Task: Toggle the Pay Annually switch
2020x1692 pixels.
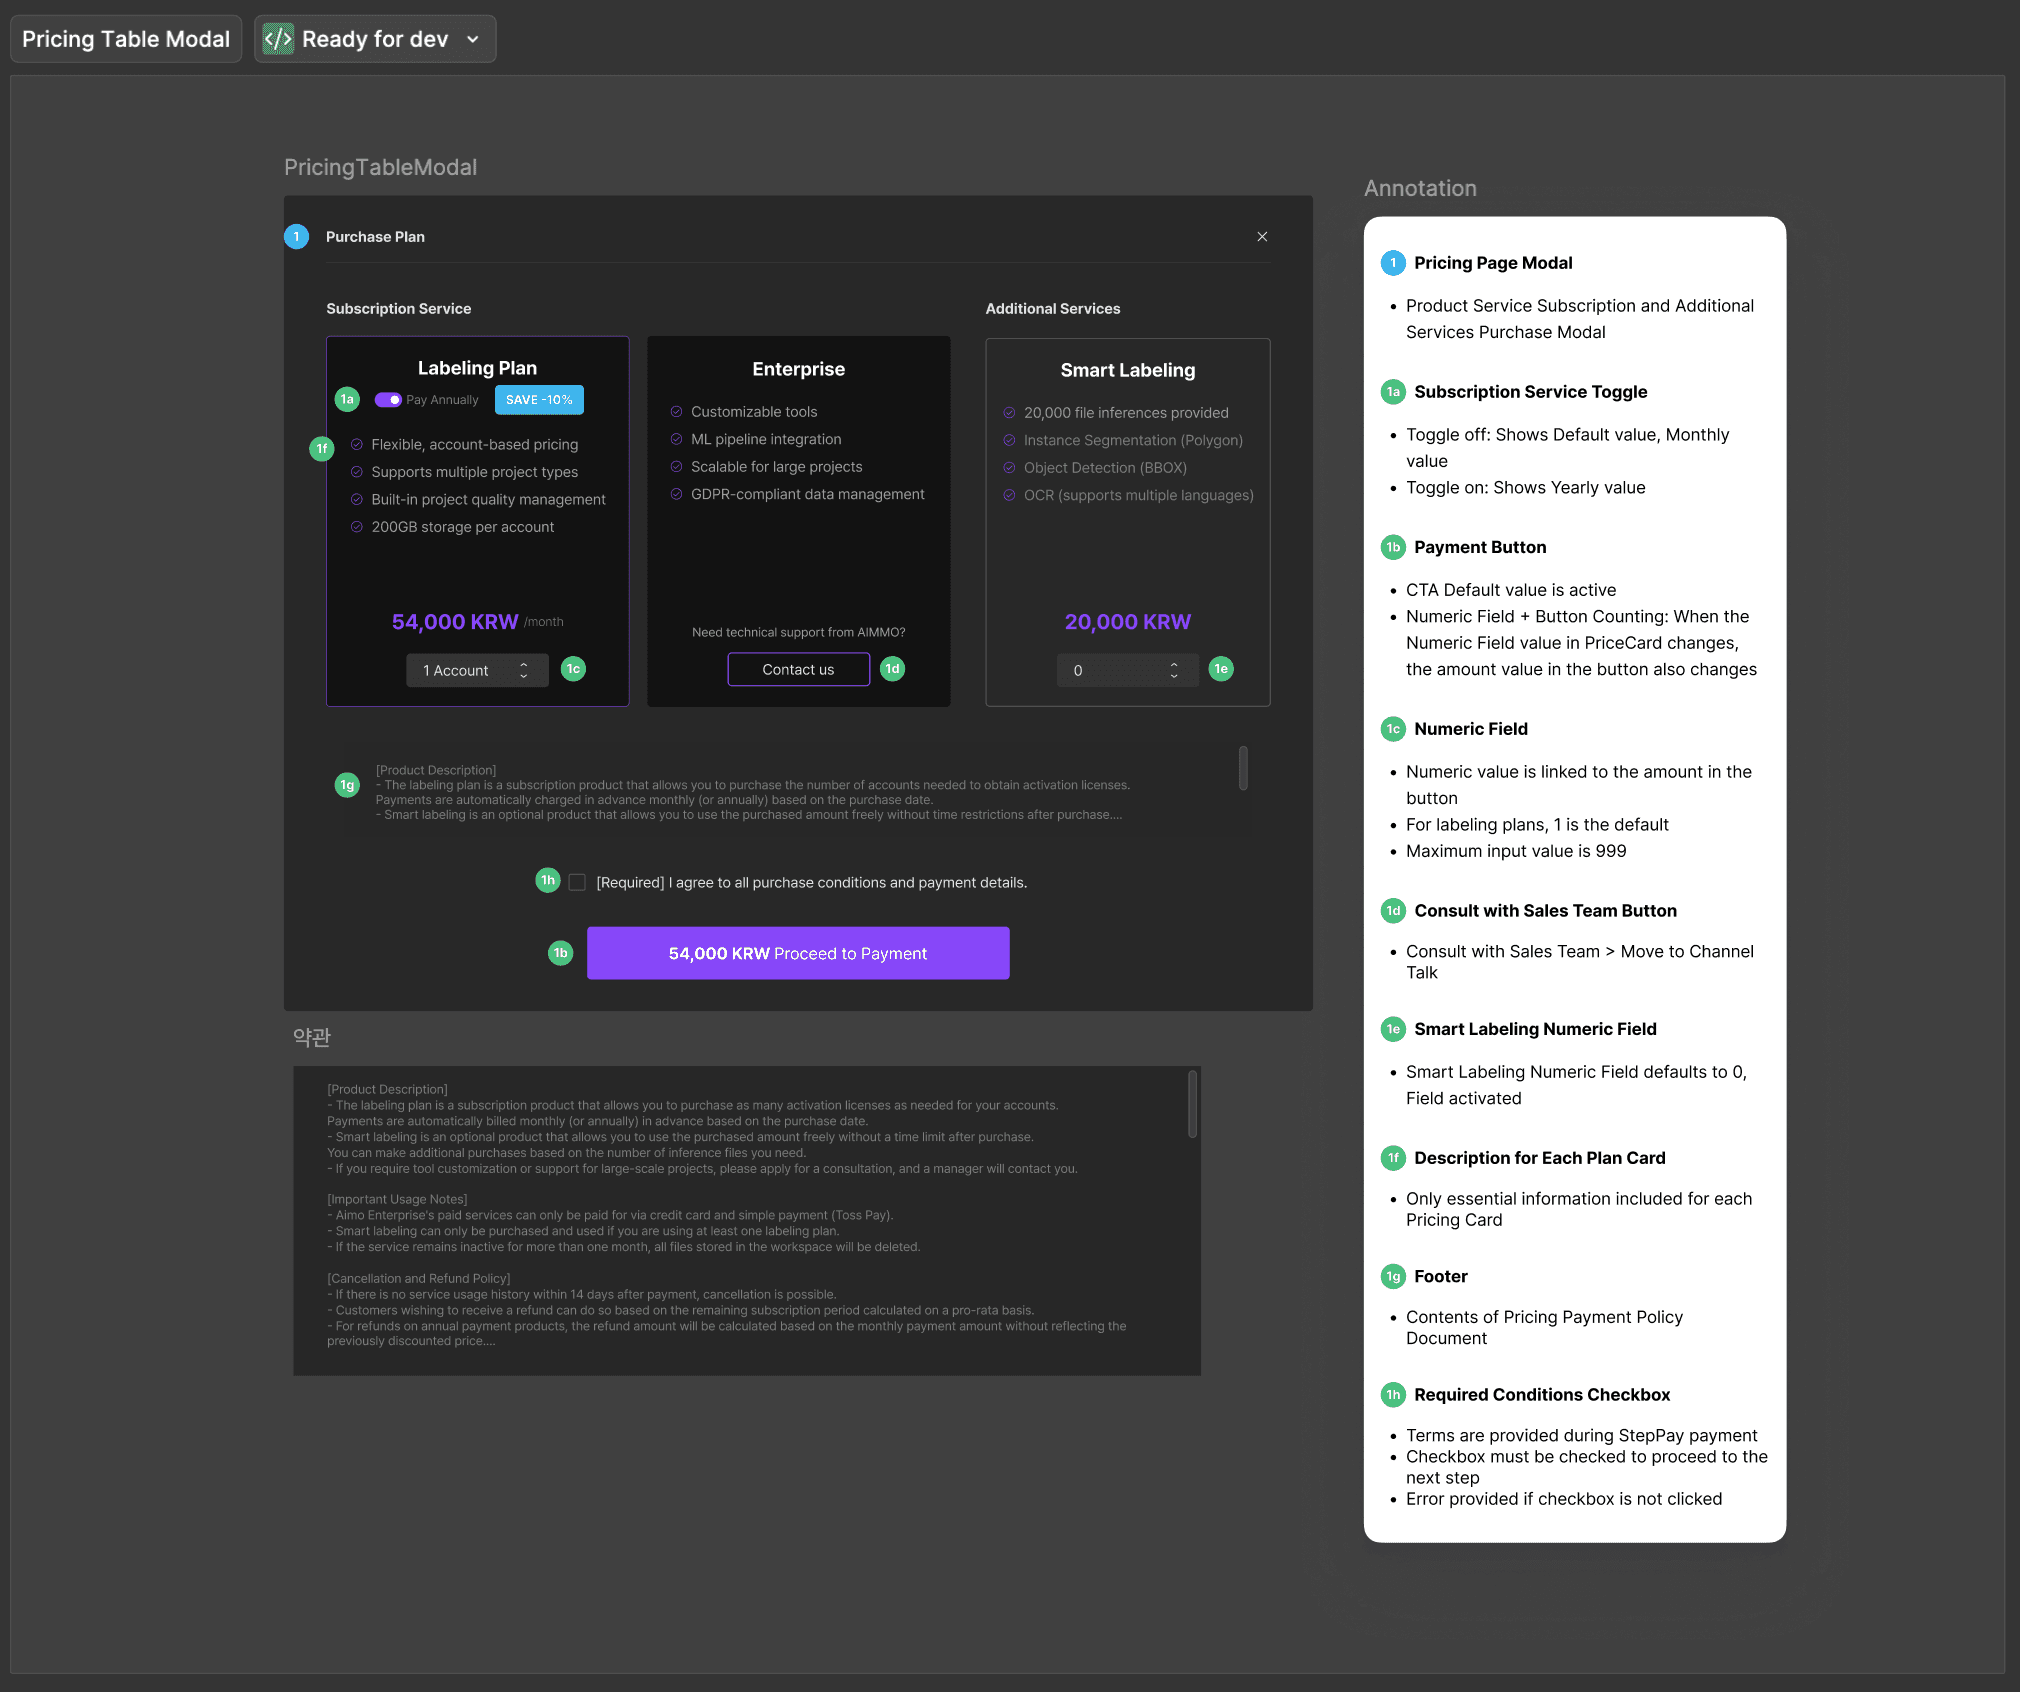Action: (x=388, y=400)
